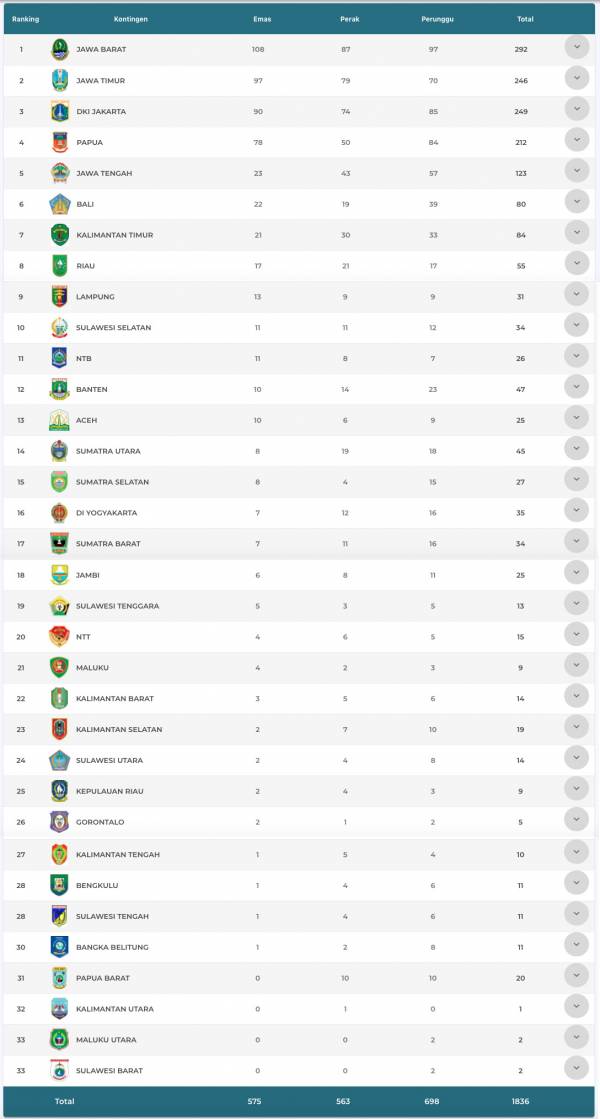Click the Aceh province emblem
600x1119 pixels.
coord(60,420)
